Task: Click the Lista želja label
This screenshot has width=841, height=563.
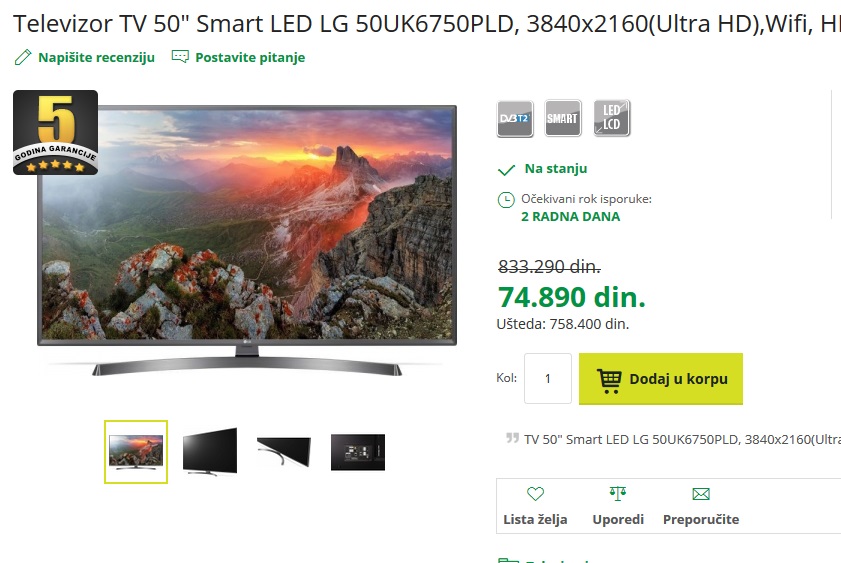Action: pos(535,519)
